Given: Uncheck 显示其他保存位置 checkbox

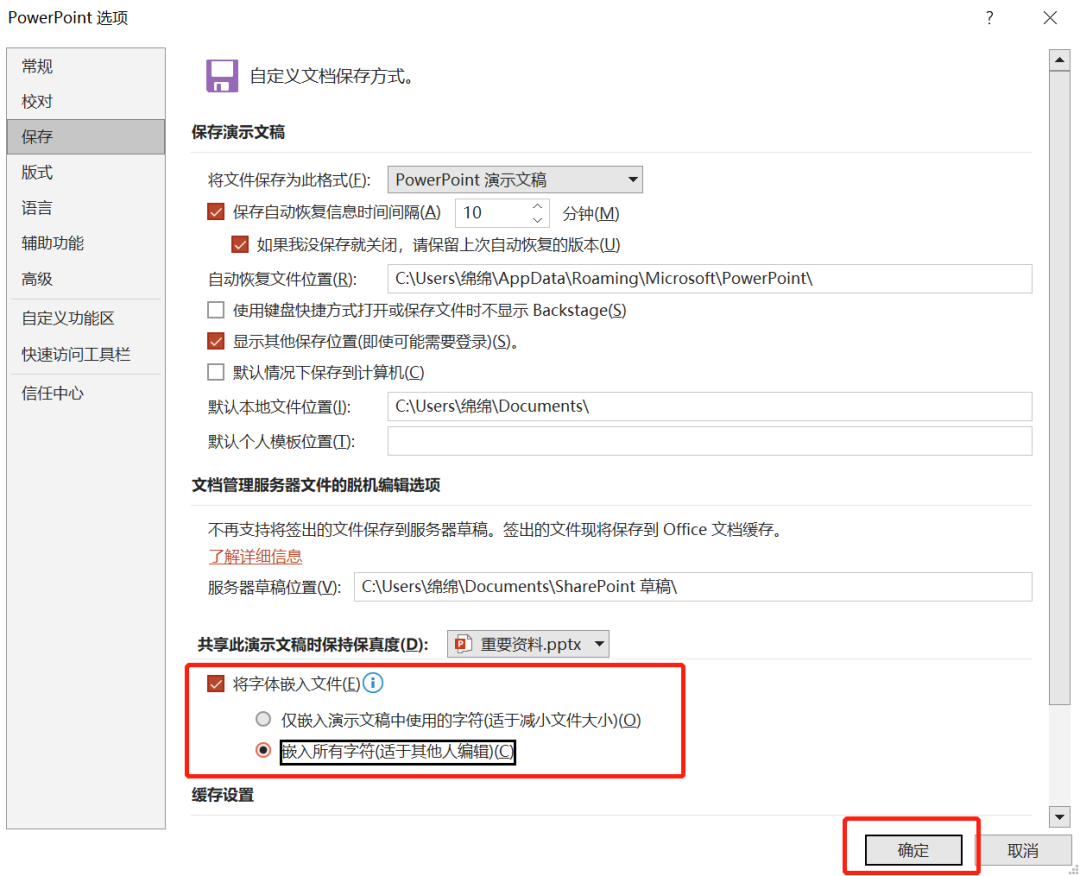Looking at the screenshot, I should click(216, 341).
